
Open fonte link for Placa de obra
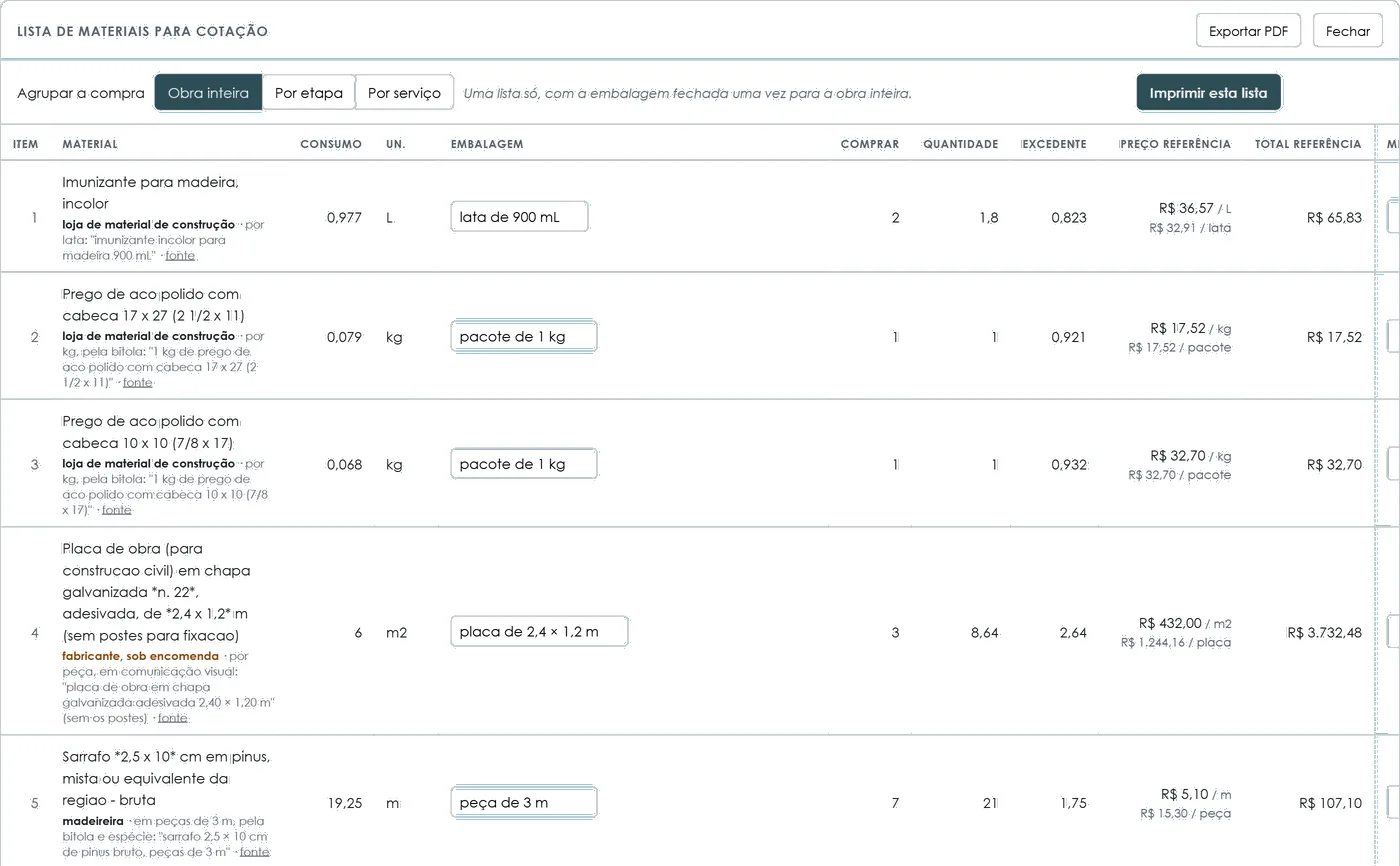click(172, 718)
